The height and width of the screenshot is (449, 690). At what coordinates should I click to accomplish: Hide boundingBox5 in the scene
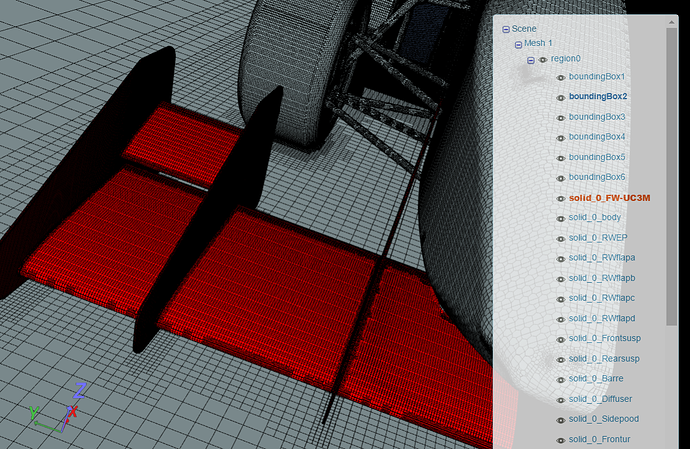pos(561,158)
